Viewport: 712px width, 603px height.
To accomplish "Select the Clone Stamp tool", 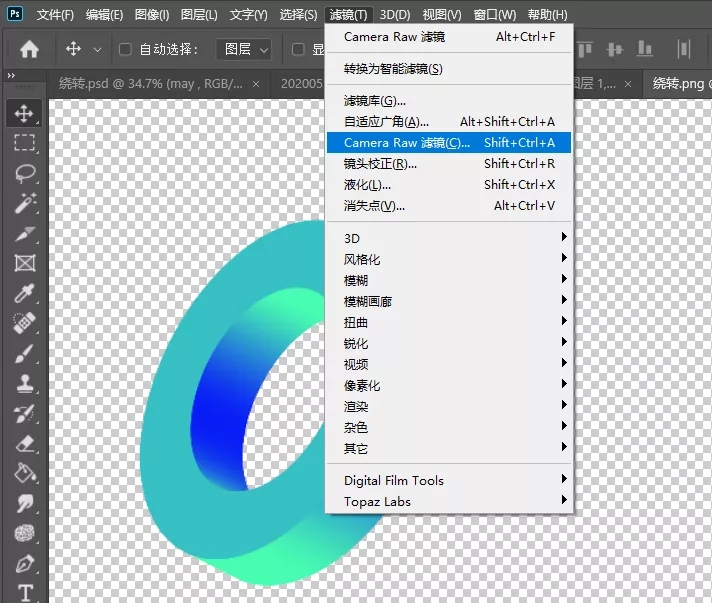I will click(x=24, y=383).
